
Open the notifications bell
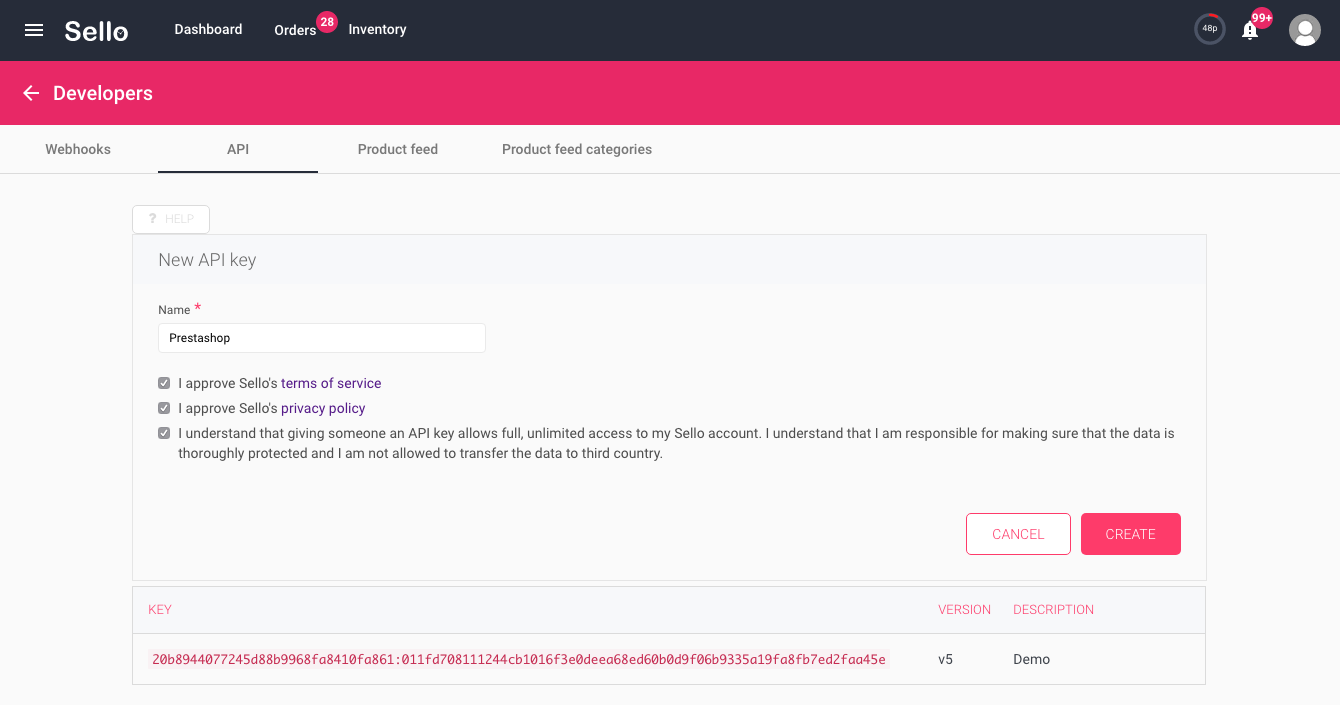pos(1250,30)
